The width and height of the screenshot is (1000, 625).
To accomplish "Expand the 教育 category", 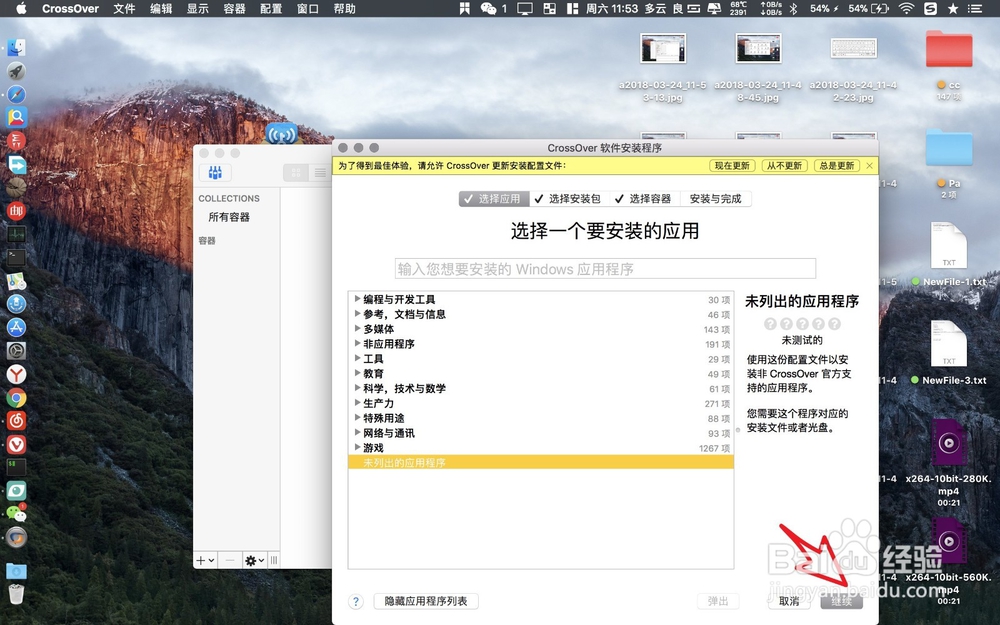I will (358, 372).
